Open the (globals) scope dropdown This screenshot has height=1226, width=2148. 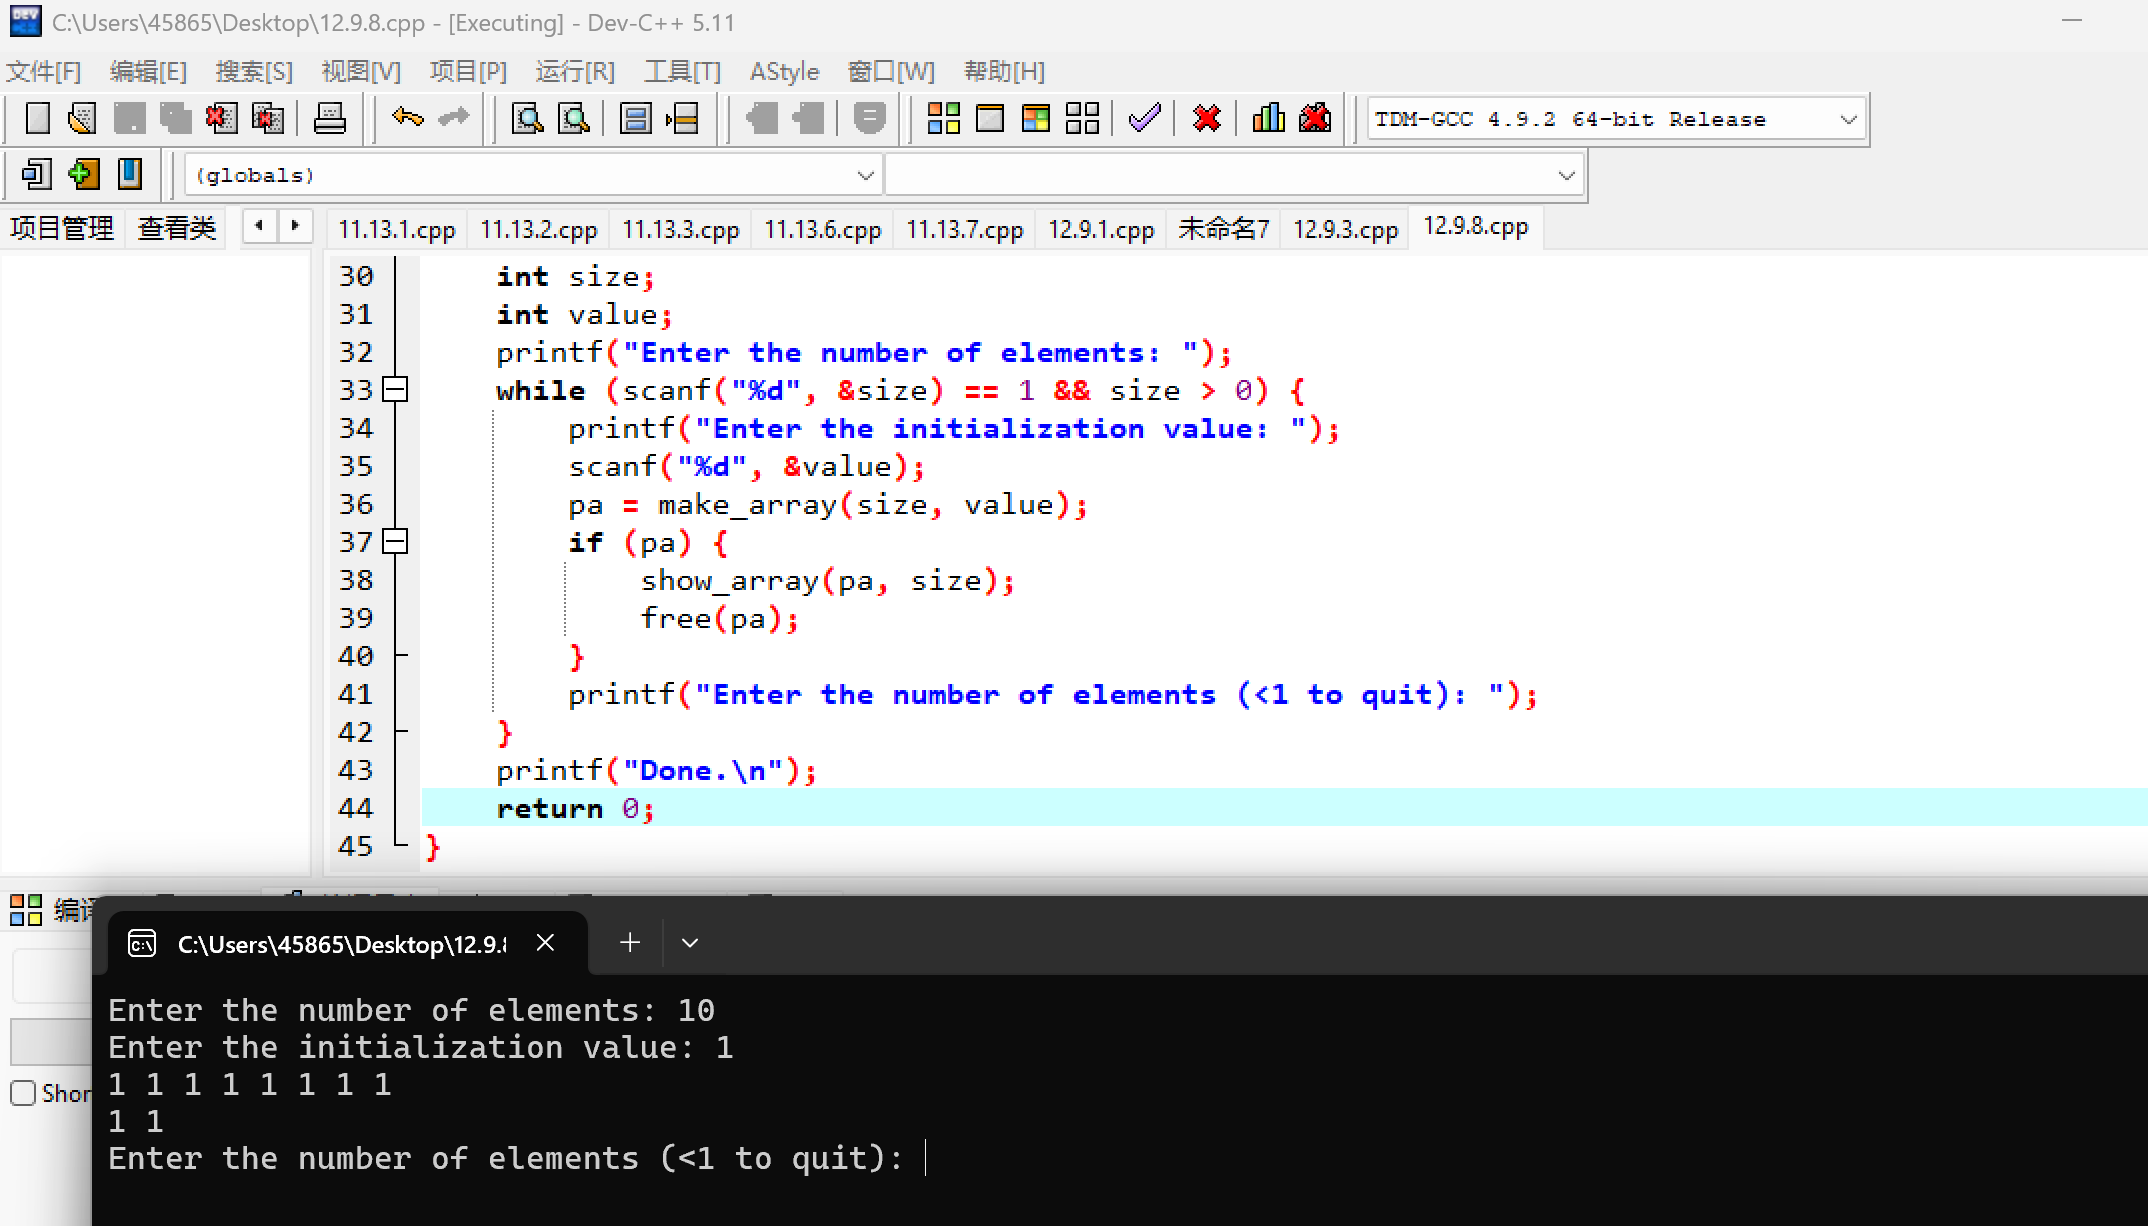pos(865,176)
